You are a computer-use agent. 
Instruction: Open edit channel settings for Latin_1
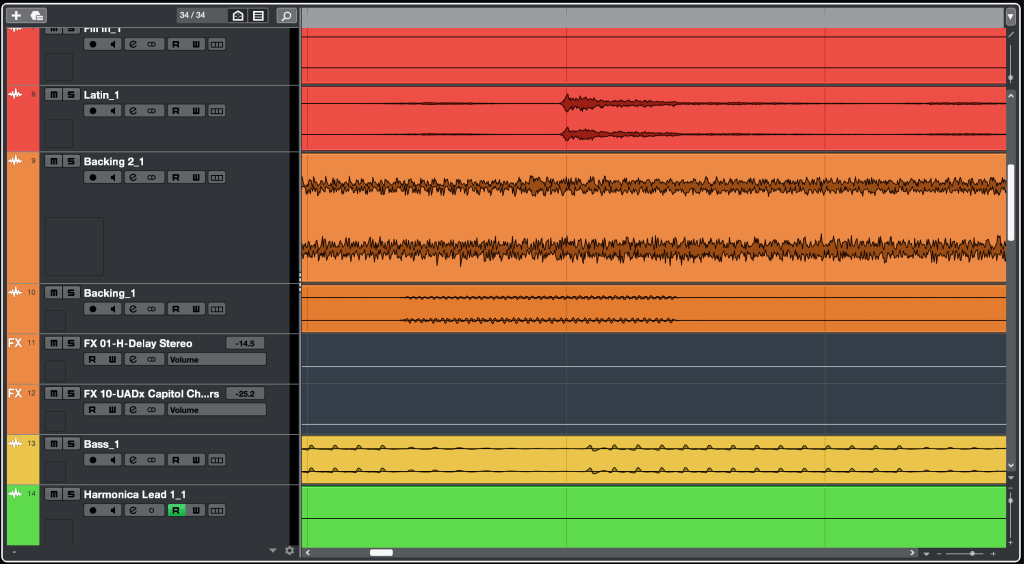133,111
